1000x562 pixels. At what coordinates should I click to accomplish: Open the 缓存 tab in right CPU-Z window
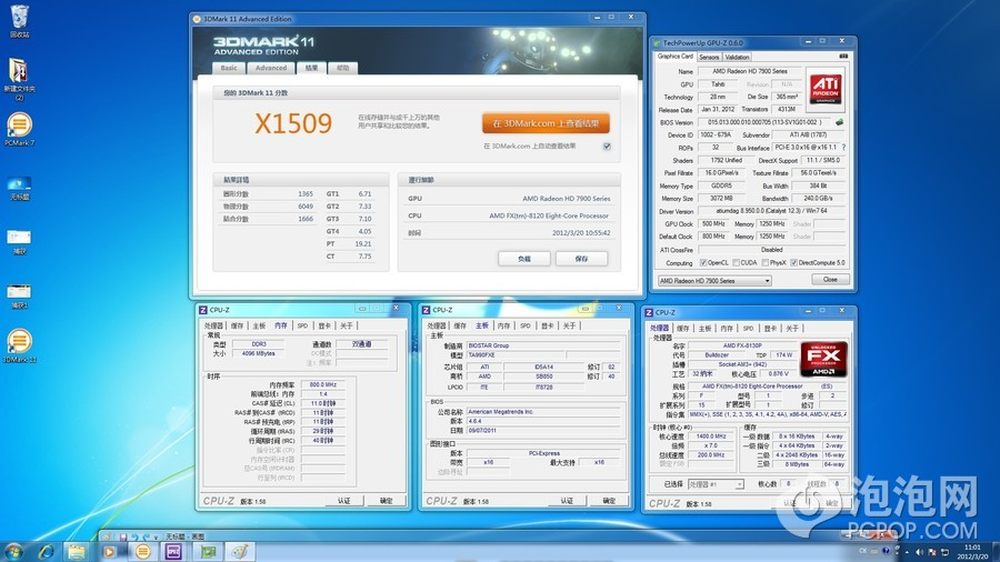(683, 329)
